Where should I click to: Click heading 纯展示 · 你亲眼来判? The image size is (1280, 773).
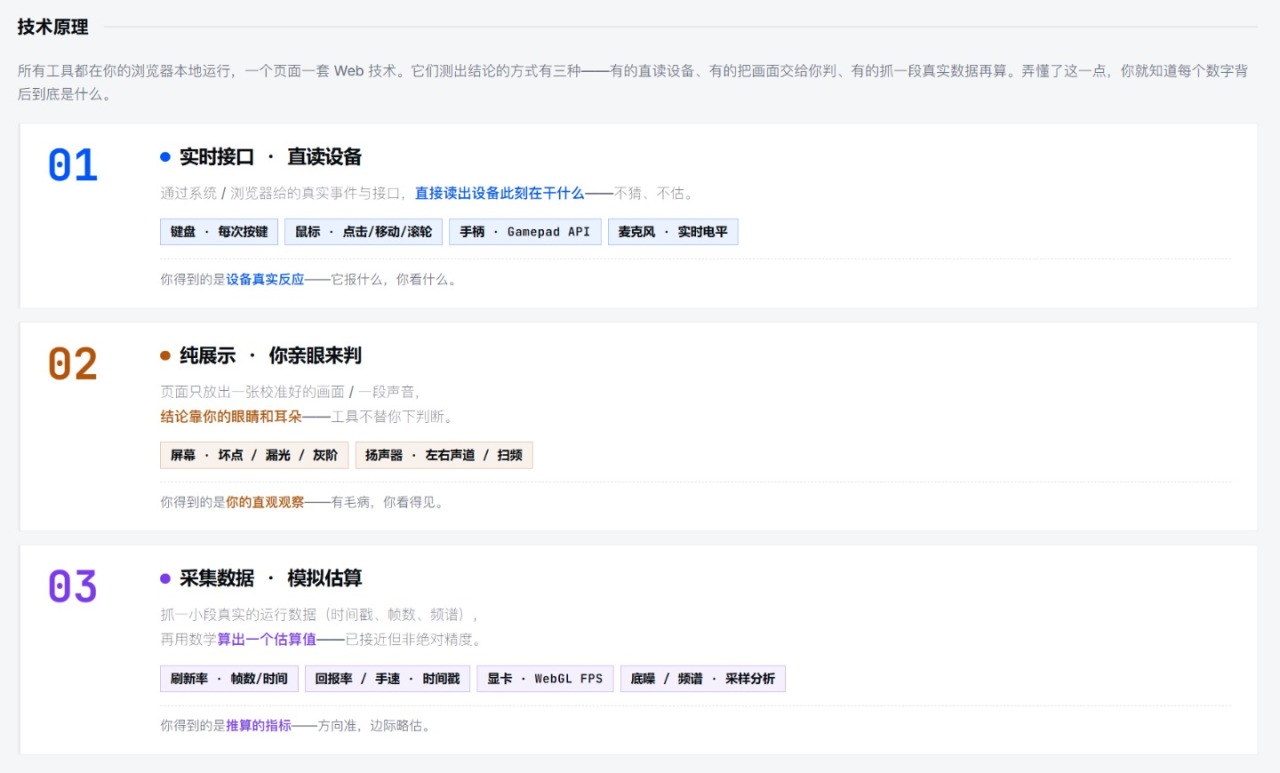pyautogui.click(x=271, y=356)
